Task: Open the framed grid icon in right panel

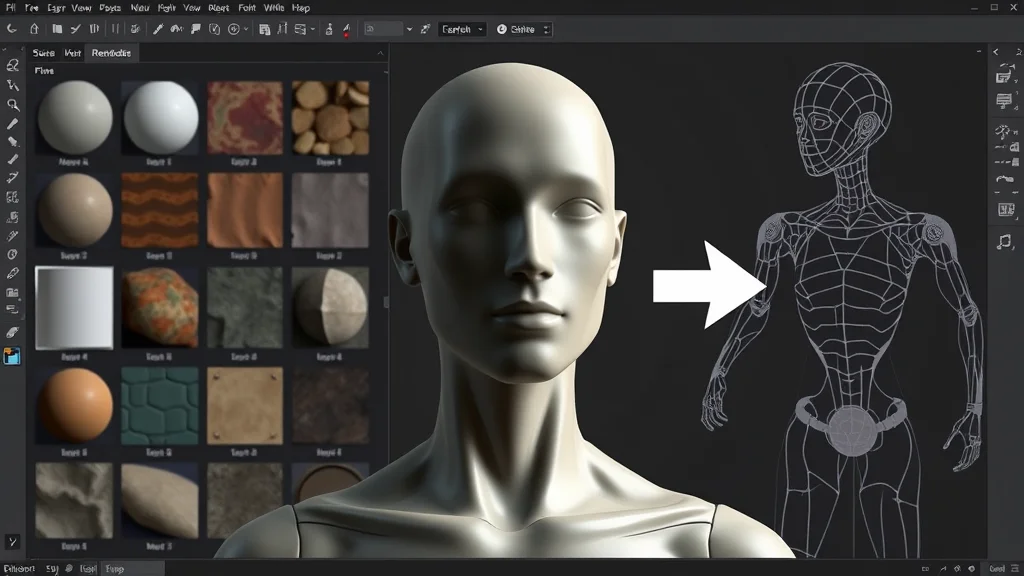Action: [1006, 210]
